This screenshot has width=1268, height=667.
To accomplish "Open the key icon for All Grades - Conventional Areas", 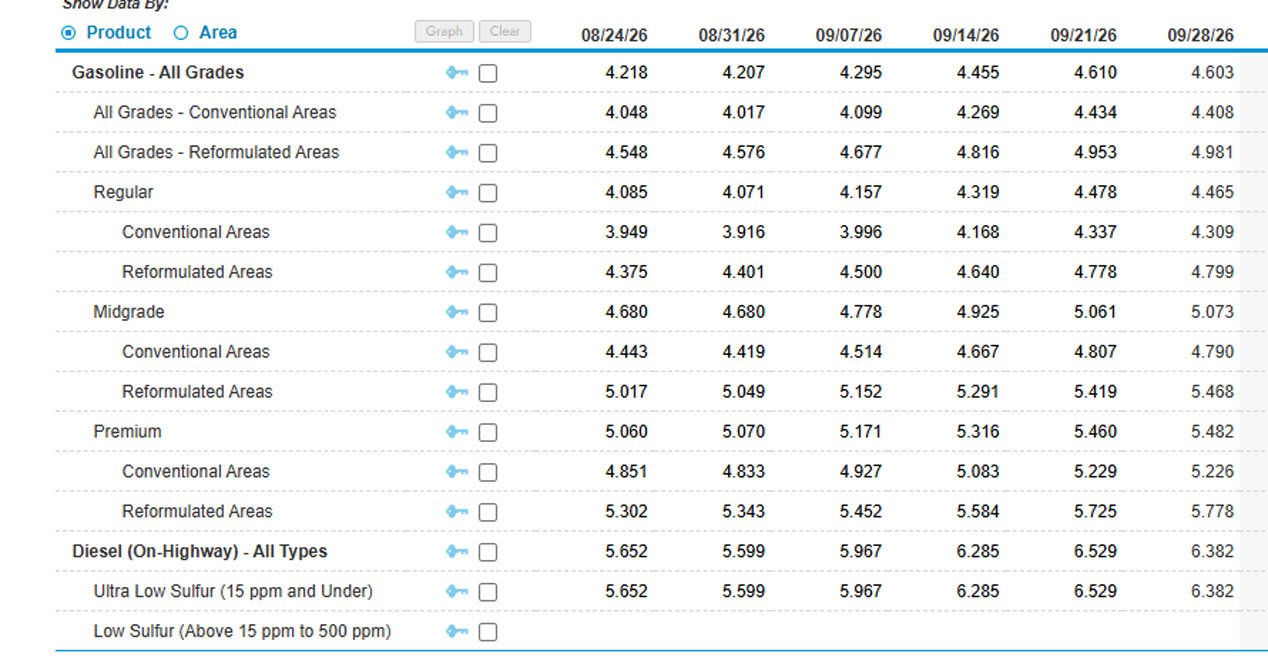I will pyautogui.click(x=457, y=113).
